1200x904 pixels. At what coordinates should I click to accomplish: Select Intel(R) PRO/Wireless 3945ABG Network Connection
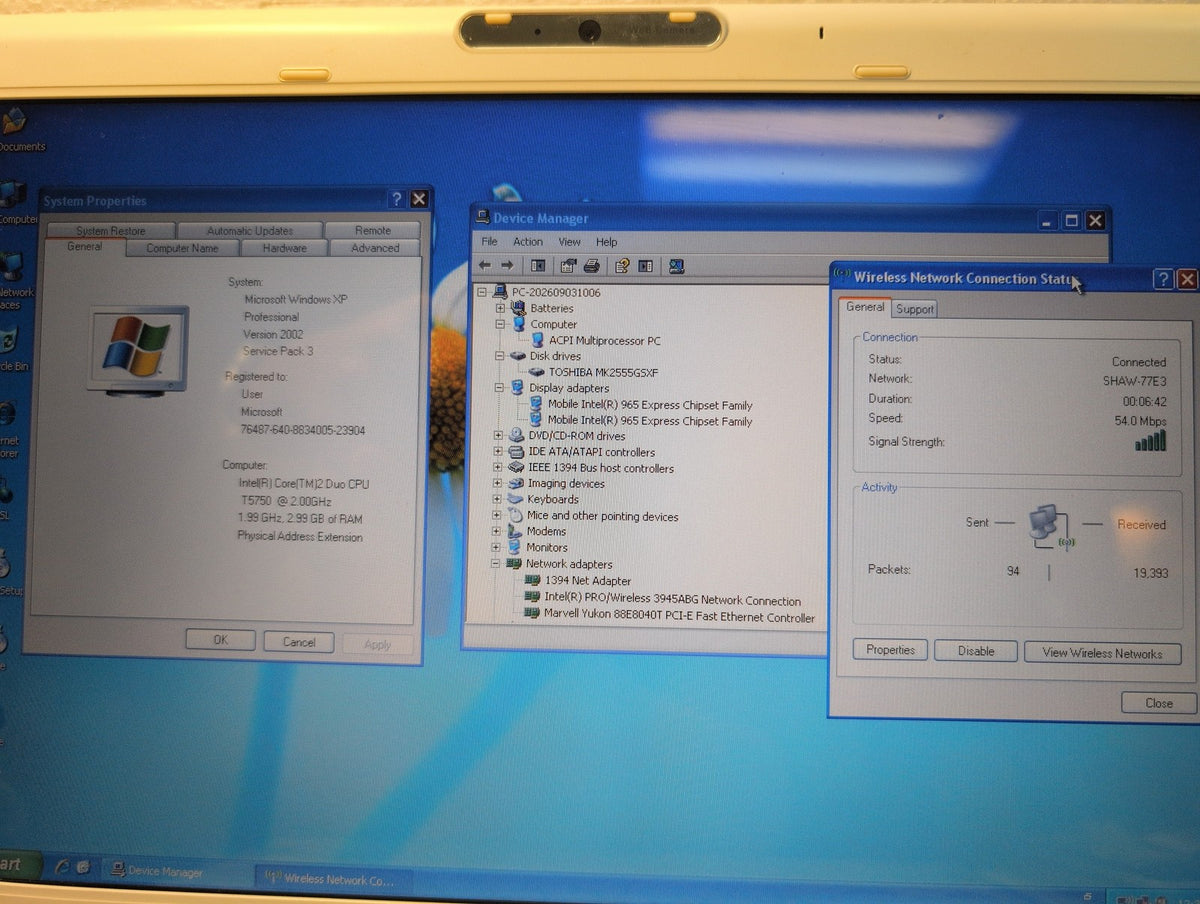click(672, 600)
